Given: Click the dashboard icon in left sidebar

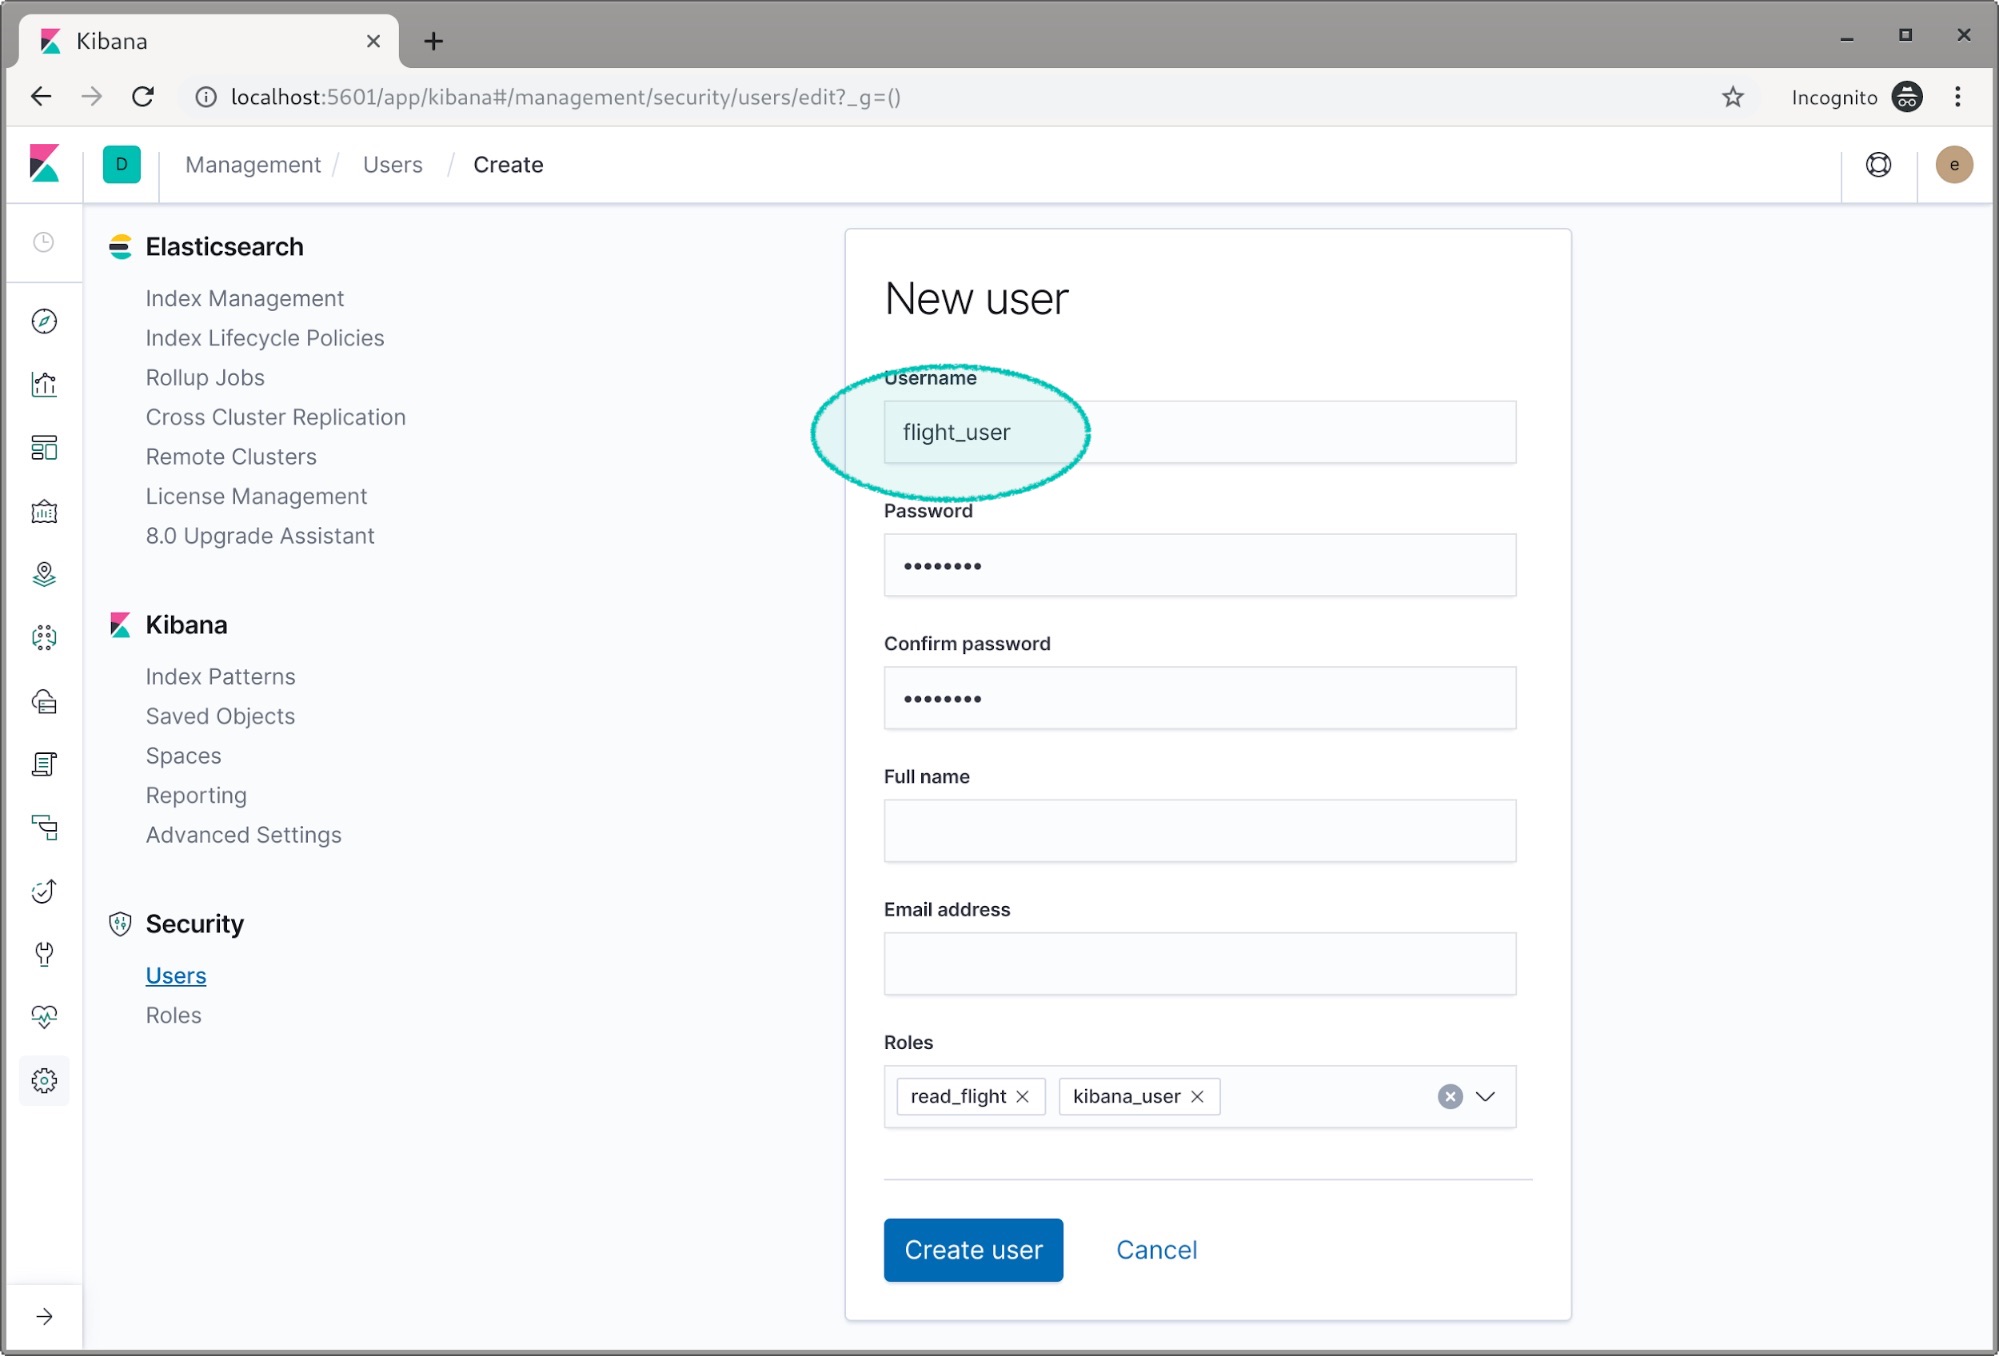Looking at the screenshot, I should pos(42,448).
